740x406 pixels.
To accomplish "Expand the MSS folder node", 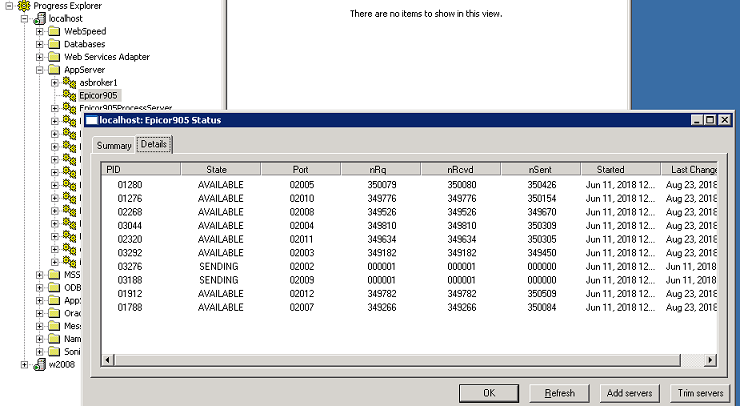I will coord(40,275).
